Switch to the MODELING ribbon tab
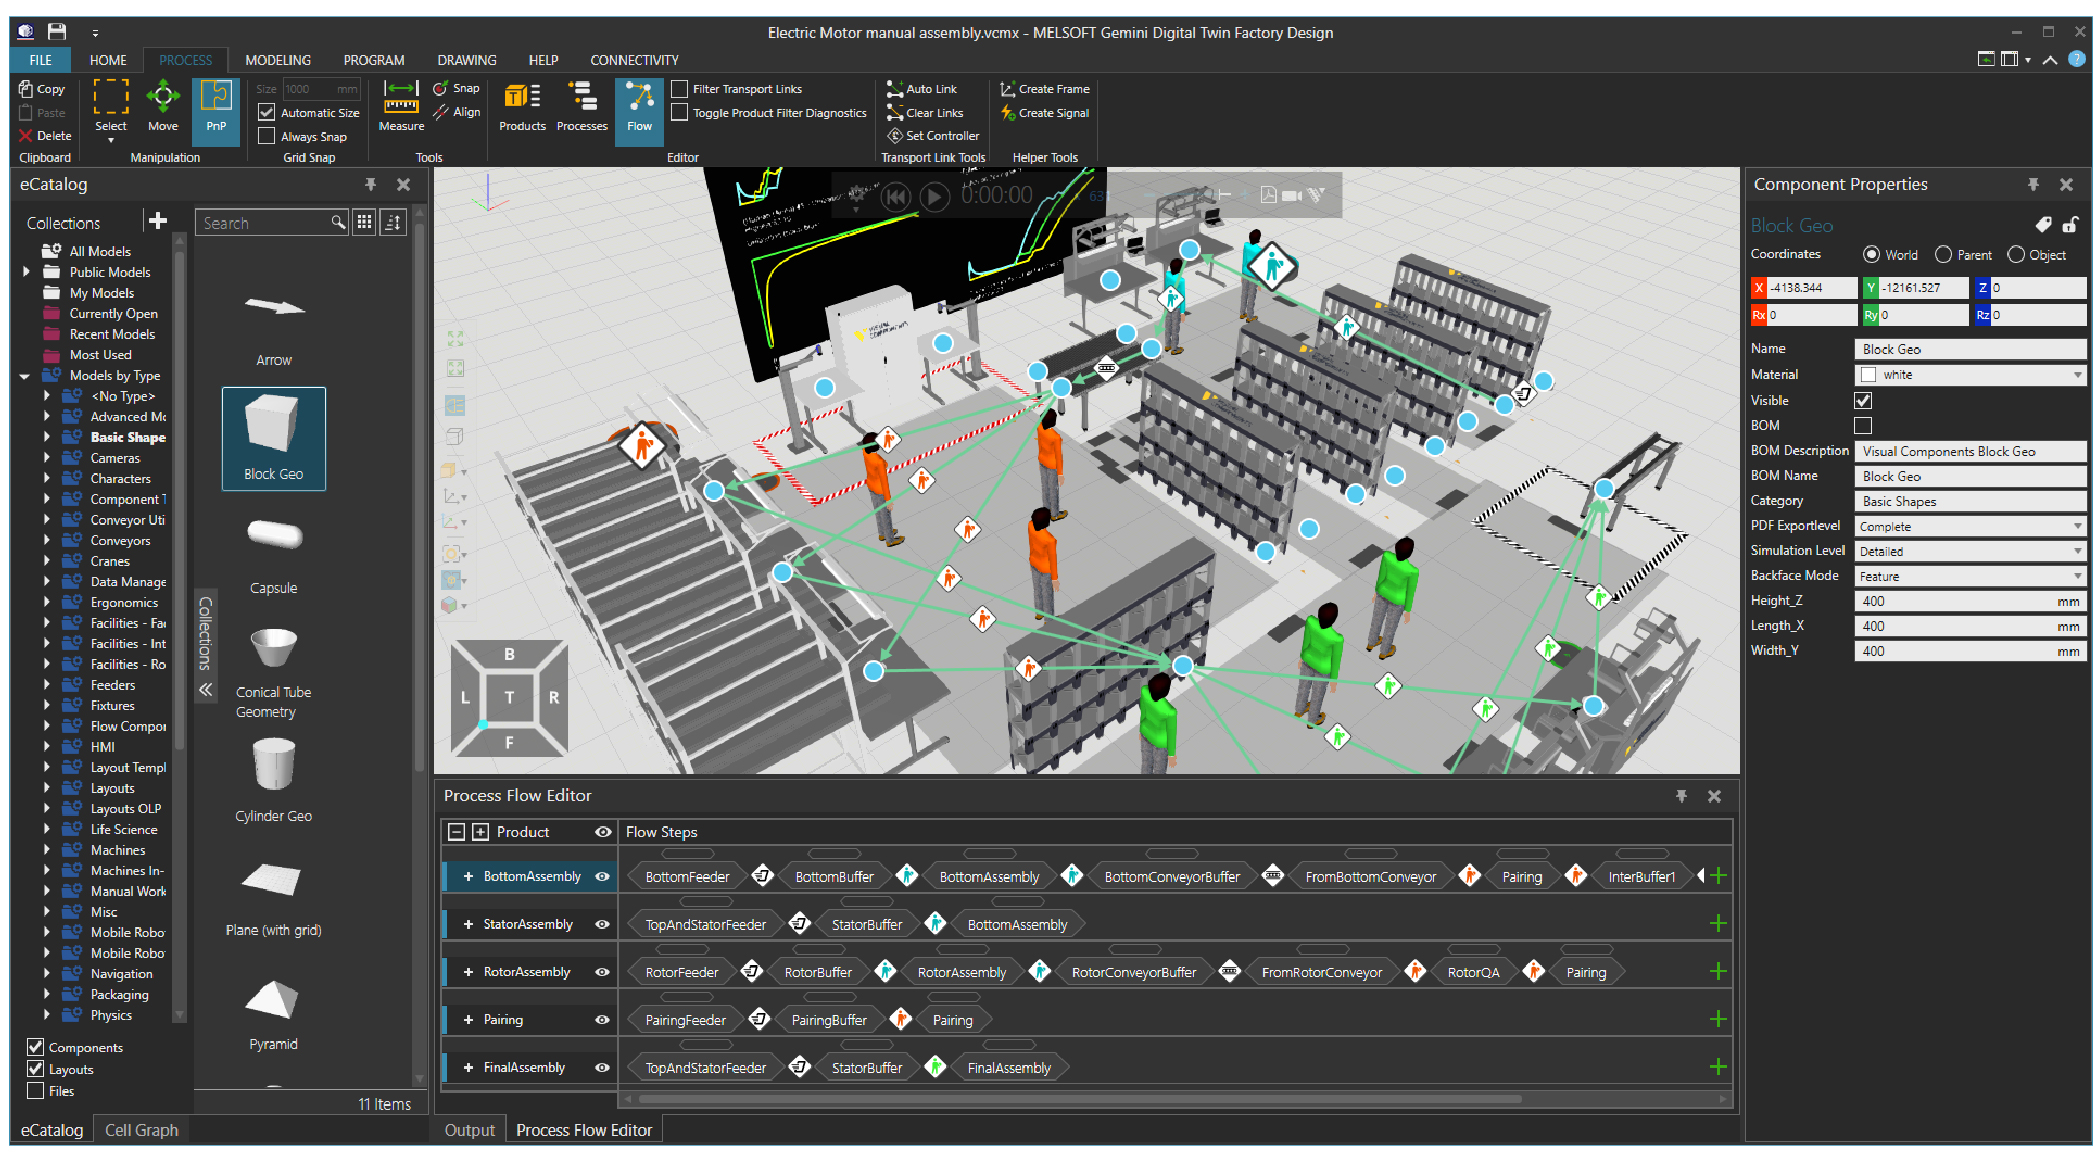 pos(278,60)
